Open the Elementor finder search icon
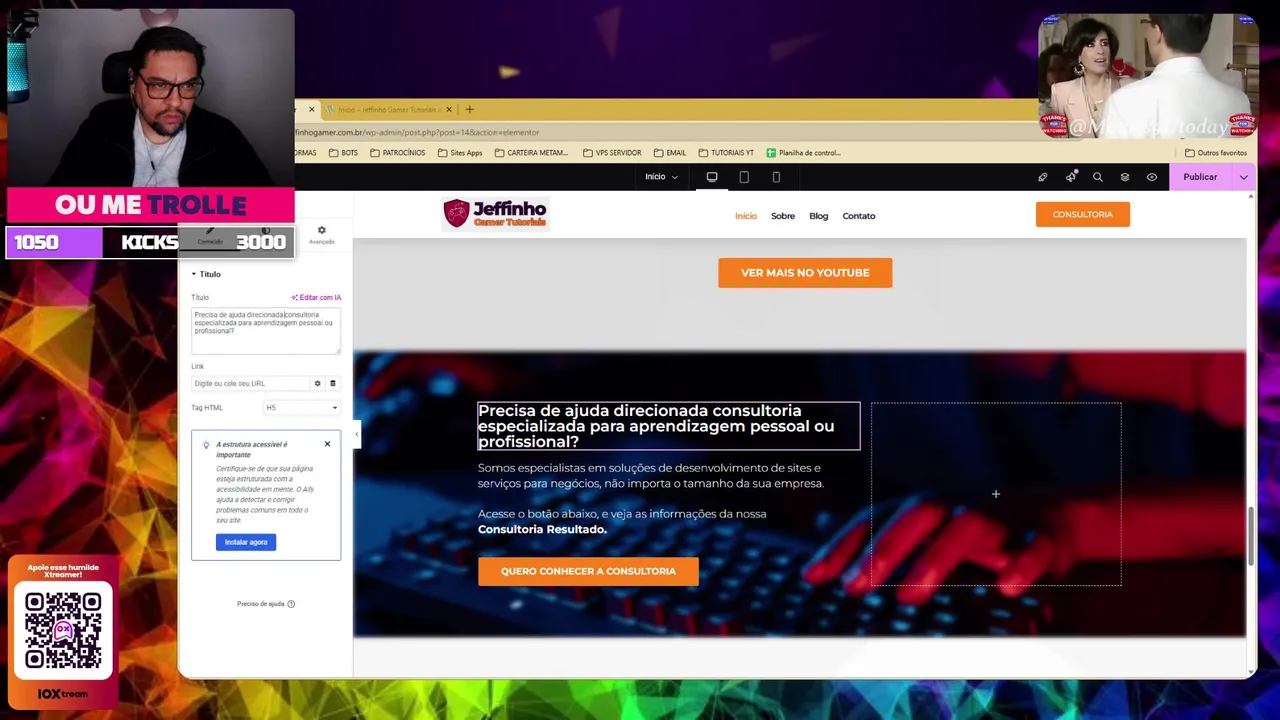1280x720 pixels. coord(1097,177)
